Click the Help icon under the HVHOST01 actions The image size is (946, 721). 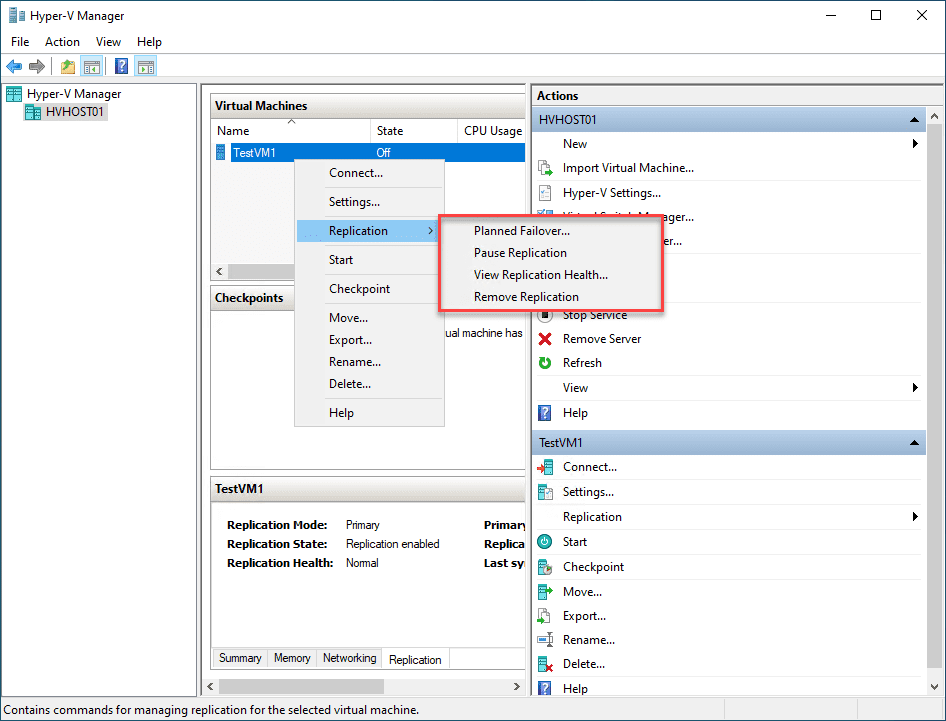point(545,413)
